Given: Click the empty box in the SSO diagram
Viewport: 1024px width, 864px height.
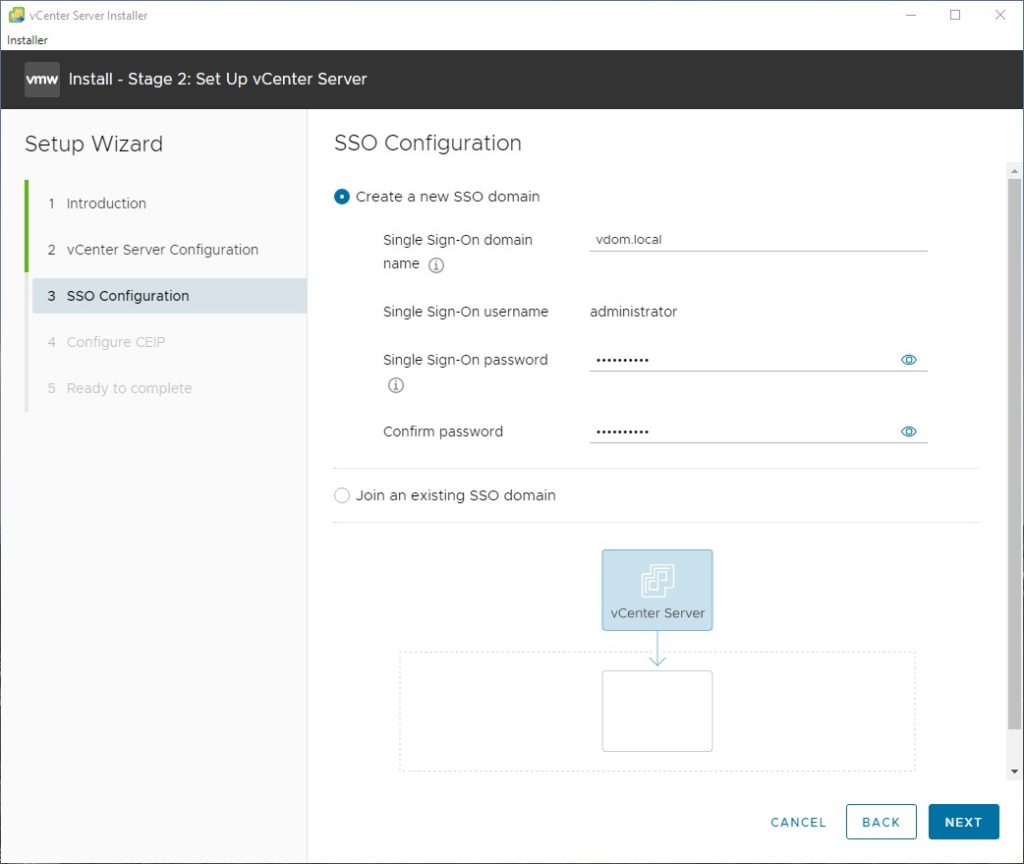Looking at the screenshot, I should click(657, 711).
